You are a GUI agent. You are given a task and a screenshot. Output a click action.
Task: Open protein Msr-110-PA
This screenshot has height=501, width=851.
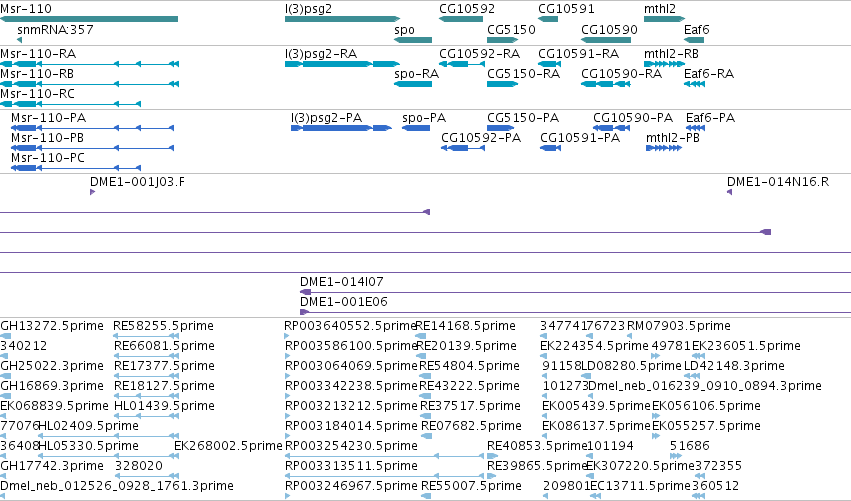pos(48,118)
